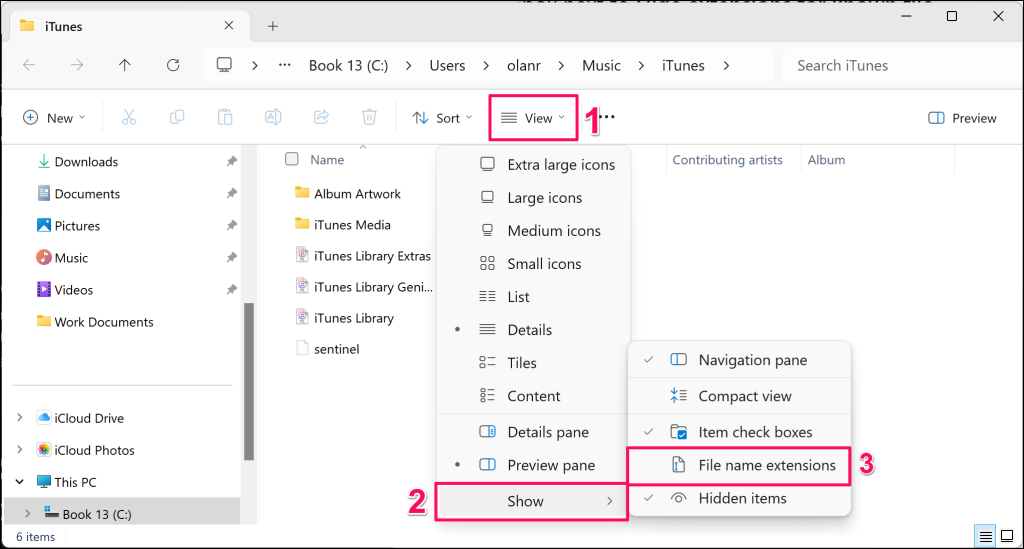Screen dimensions: 1024x549
Task: Choose Tiles view
Action: point(533,363)
